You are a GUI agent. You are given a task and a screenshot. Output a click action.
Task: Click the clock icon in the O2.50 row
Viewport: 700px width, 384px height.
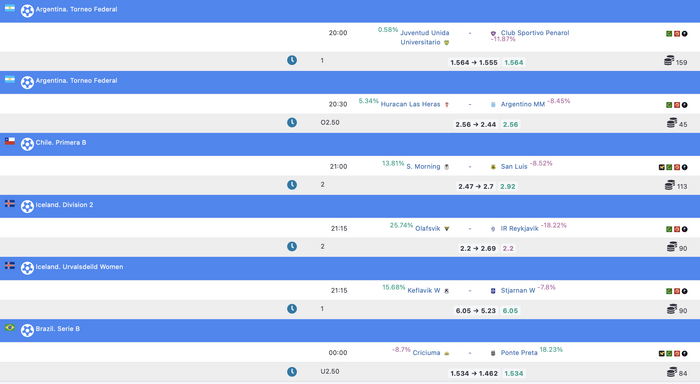(x=292, y=122)
